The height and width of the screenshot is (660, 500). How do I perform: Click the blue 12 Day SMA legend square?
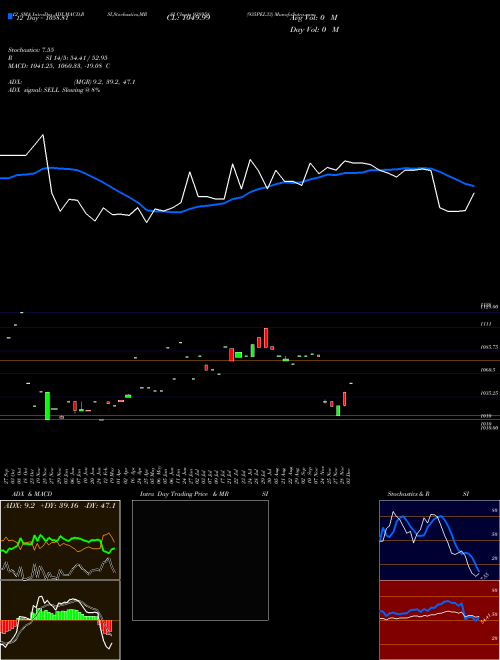pyautogui.click(x=10, y=16)
